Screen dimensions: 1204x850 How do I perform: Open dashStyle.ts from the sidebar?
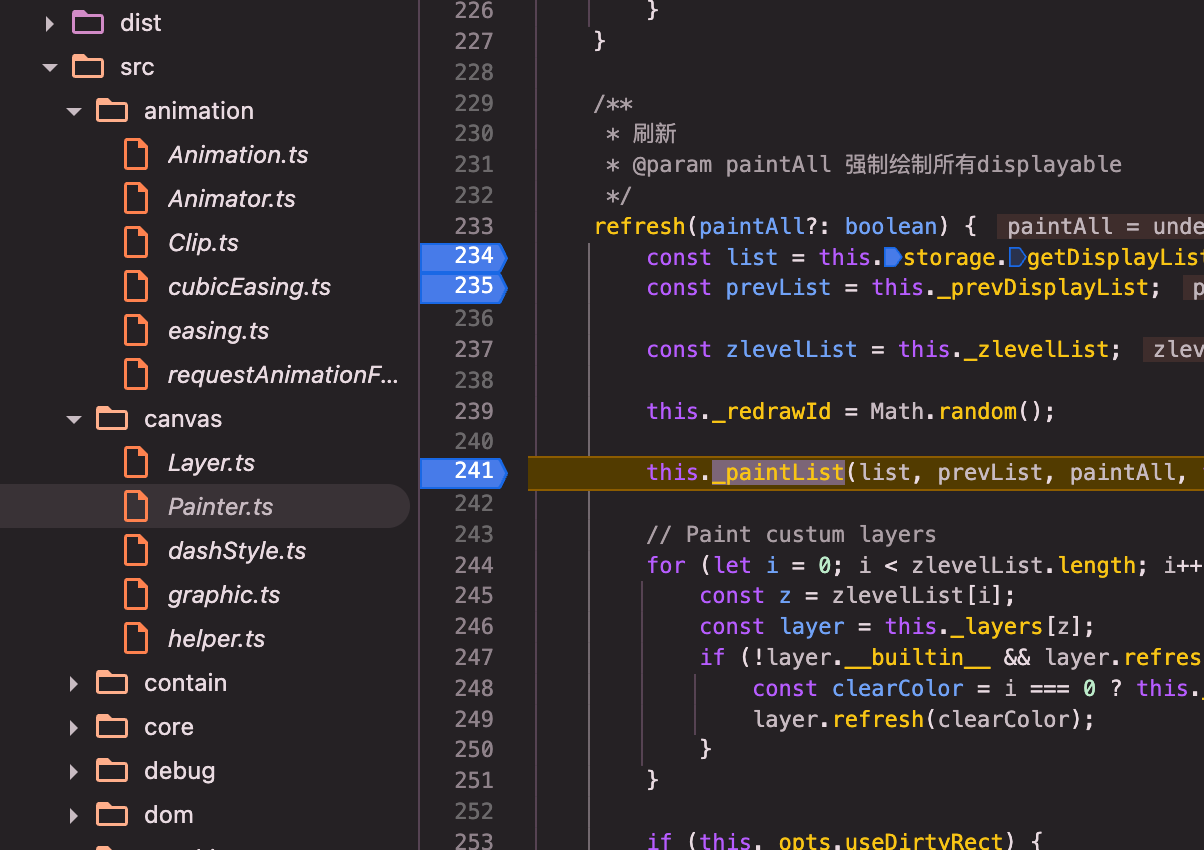pos(237,551)
